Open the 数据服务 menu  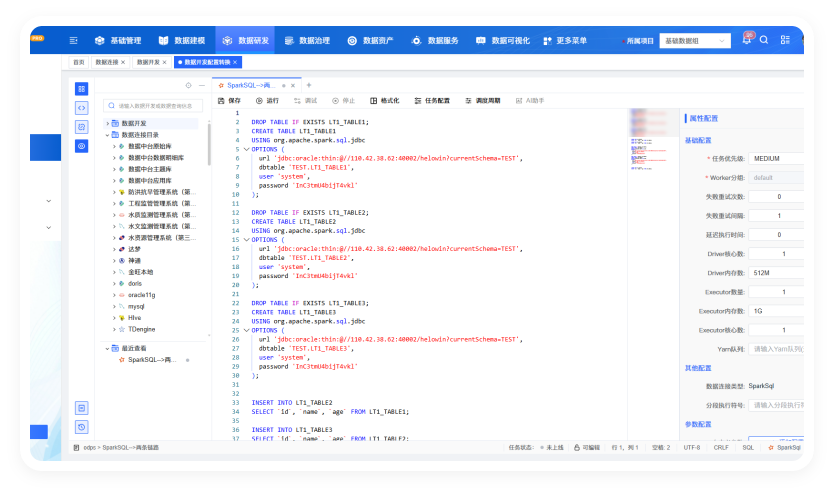435,40
